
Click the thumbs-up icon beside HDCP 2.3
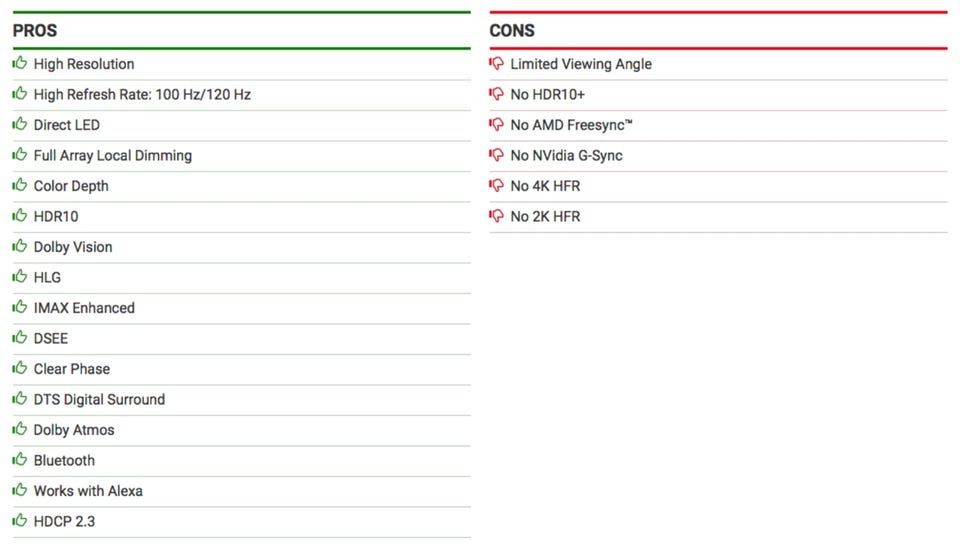pos(20,521)
